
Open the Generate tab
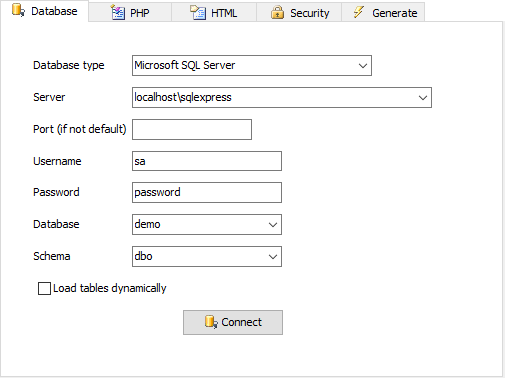[383, 12]
